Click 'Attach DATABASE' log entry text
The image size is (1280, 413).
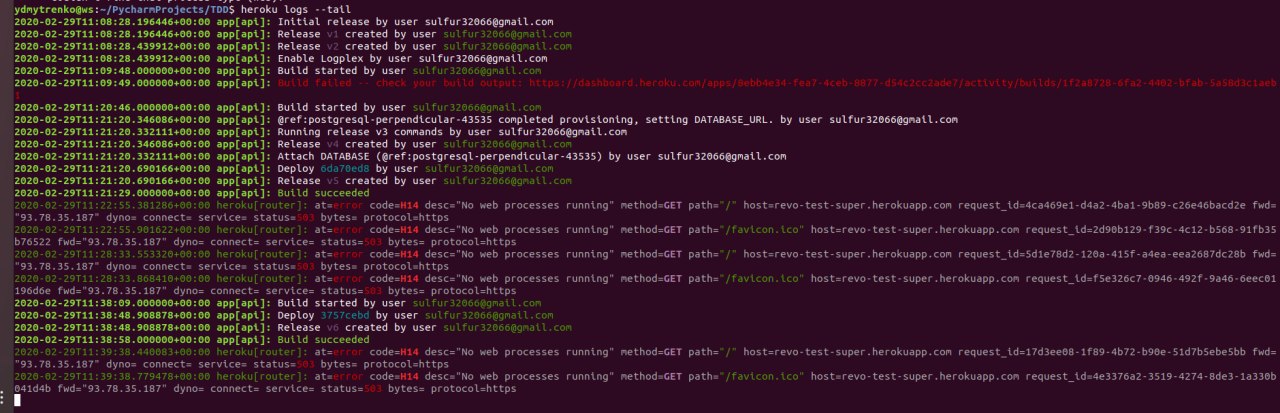(532, 157)
